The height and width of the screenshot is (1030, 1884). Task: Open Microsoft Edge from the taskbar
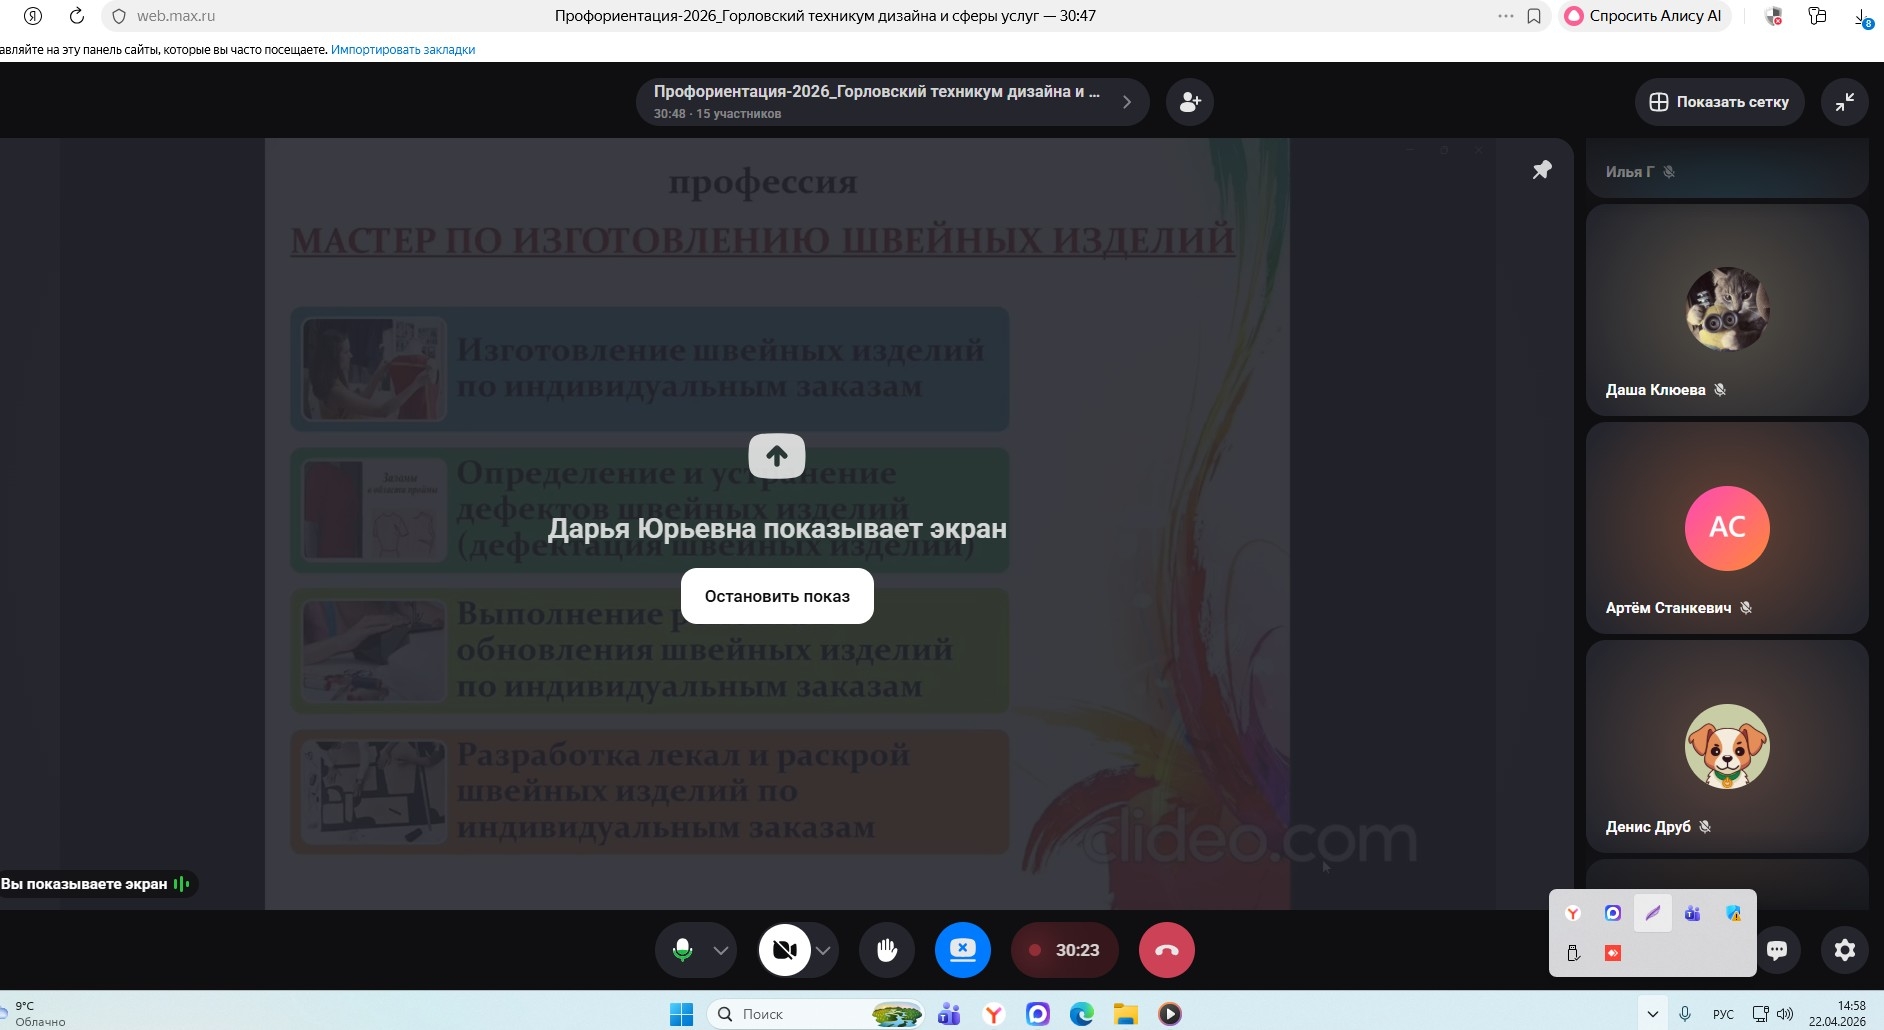(1082, 1014)
